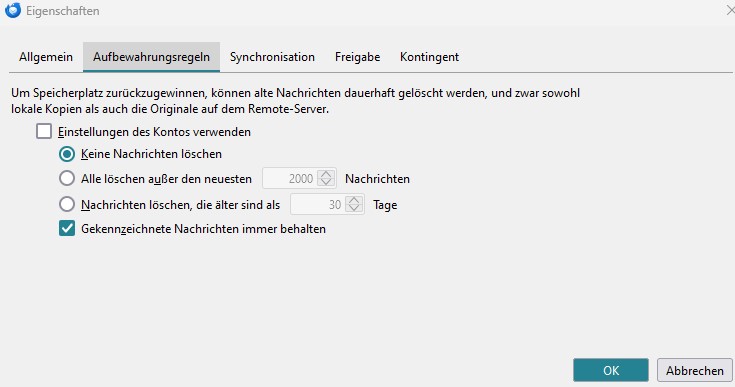Click the Tage label after the days field

[x=385, y=205]
